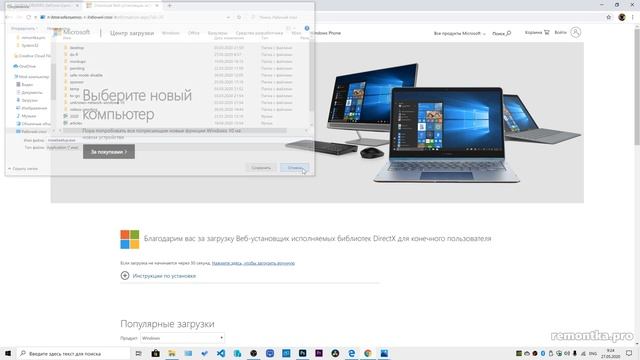
Task: Launch Photoshop from the taskbar
Action: 302,353
